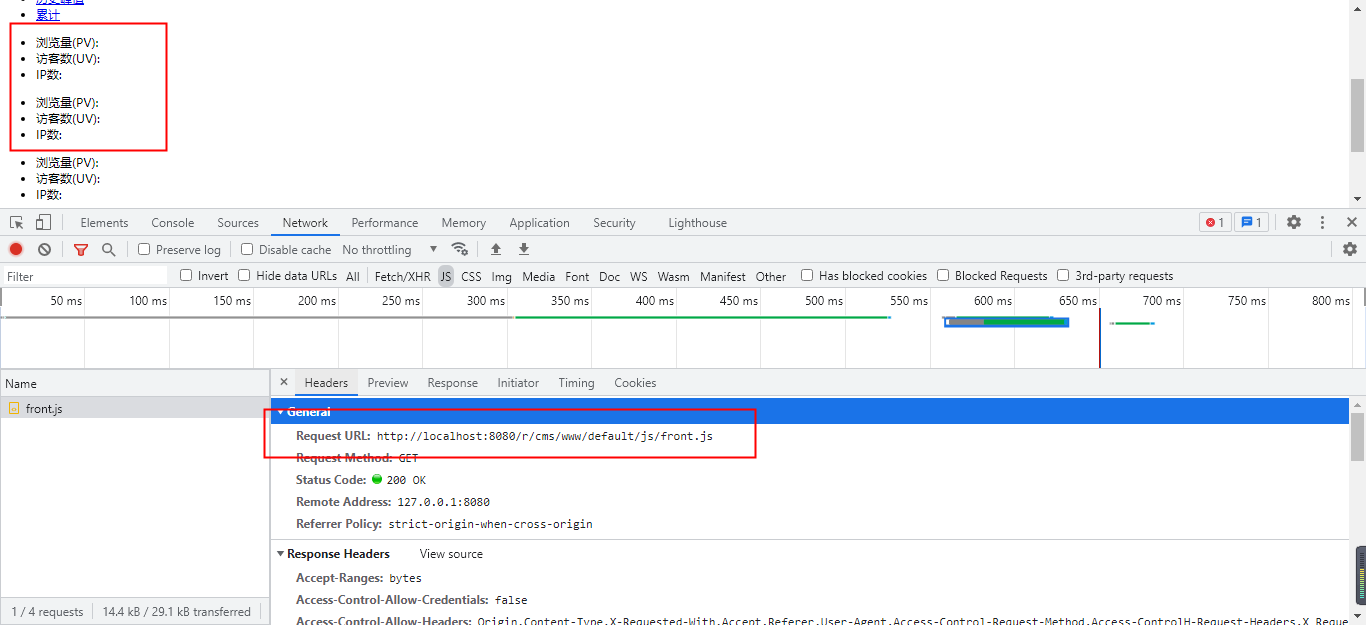Check 3rd-party requests option
Screen dimensions: 1366x625
(1063, 276)
